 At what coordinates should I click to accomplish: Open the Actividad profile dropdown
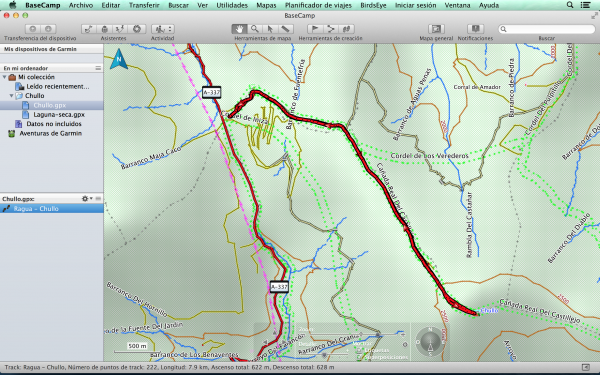(x=163, y=29)
